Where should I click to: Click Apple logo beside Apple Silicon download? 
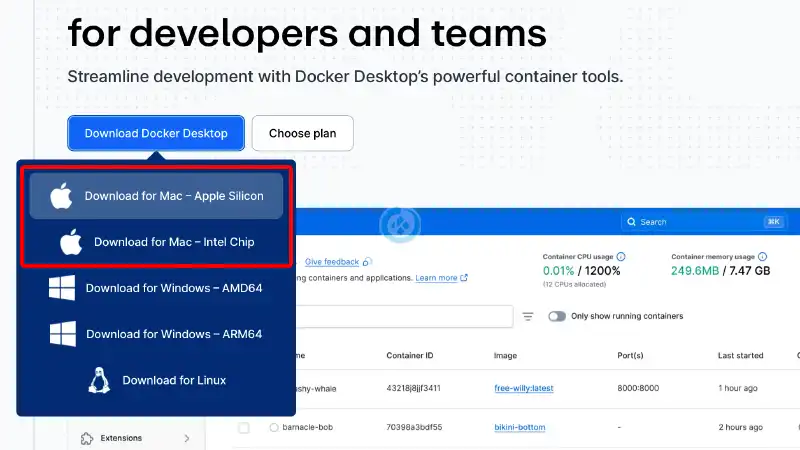(61, 195)
